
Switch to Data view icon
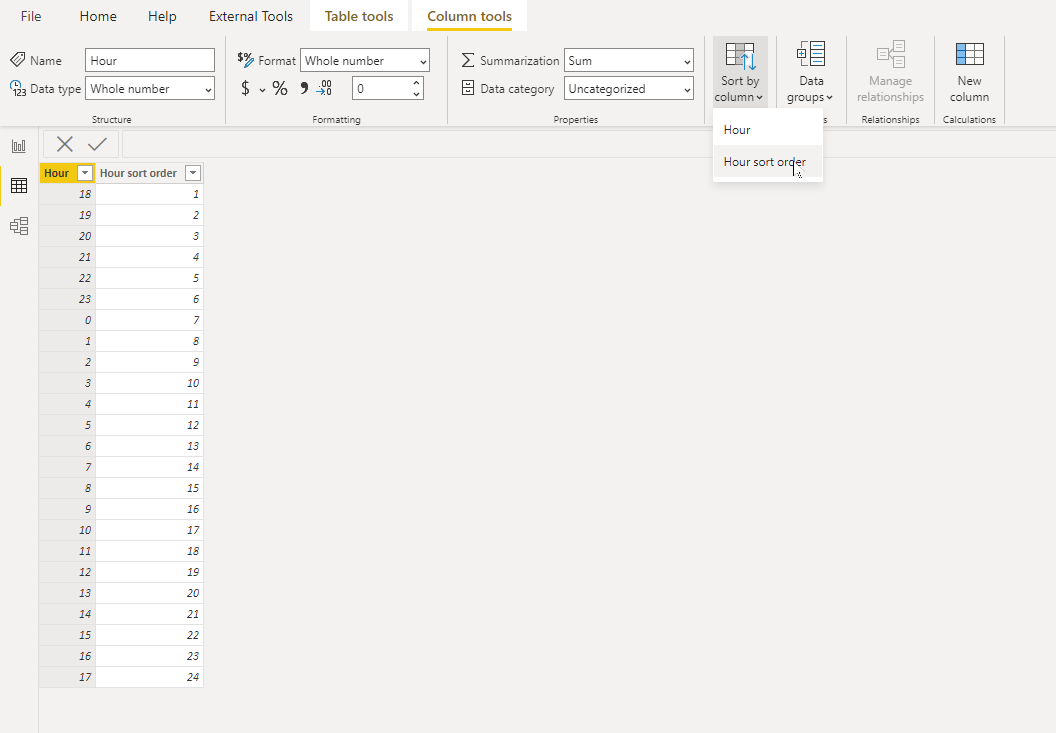19,185
